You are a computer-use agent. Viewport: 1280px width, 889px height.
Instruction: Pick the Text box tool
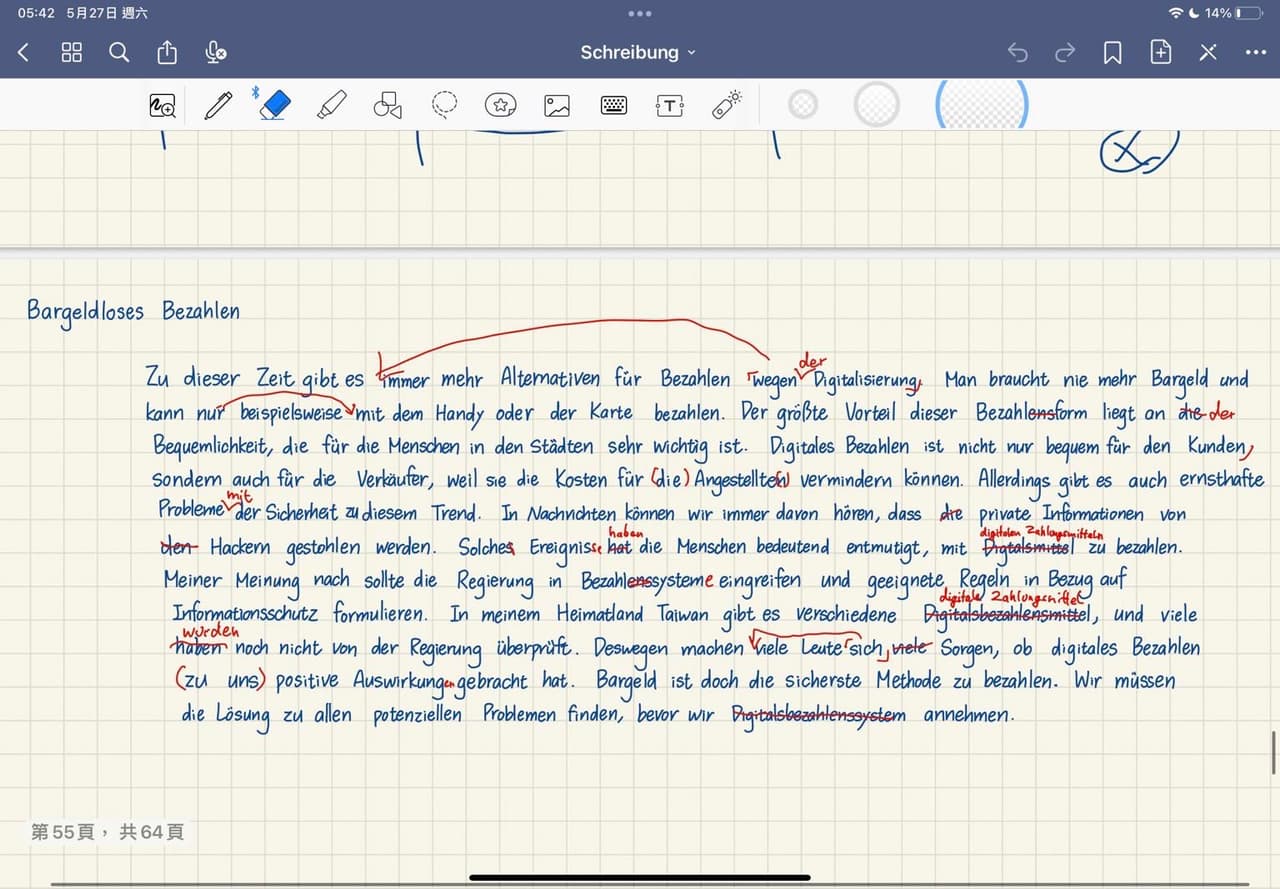tap(669, 105)
